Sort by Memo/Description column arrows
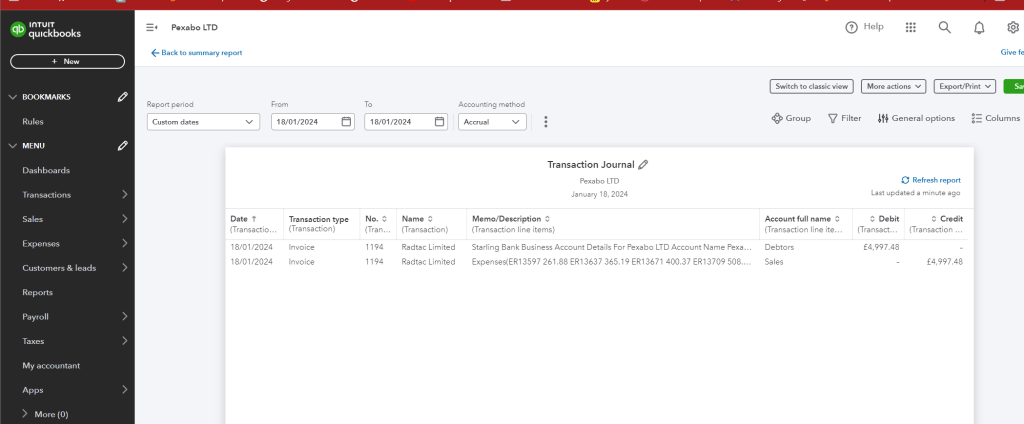This screenshot has height=424, width=1024. click(547, 219)
